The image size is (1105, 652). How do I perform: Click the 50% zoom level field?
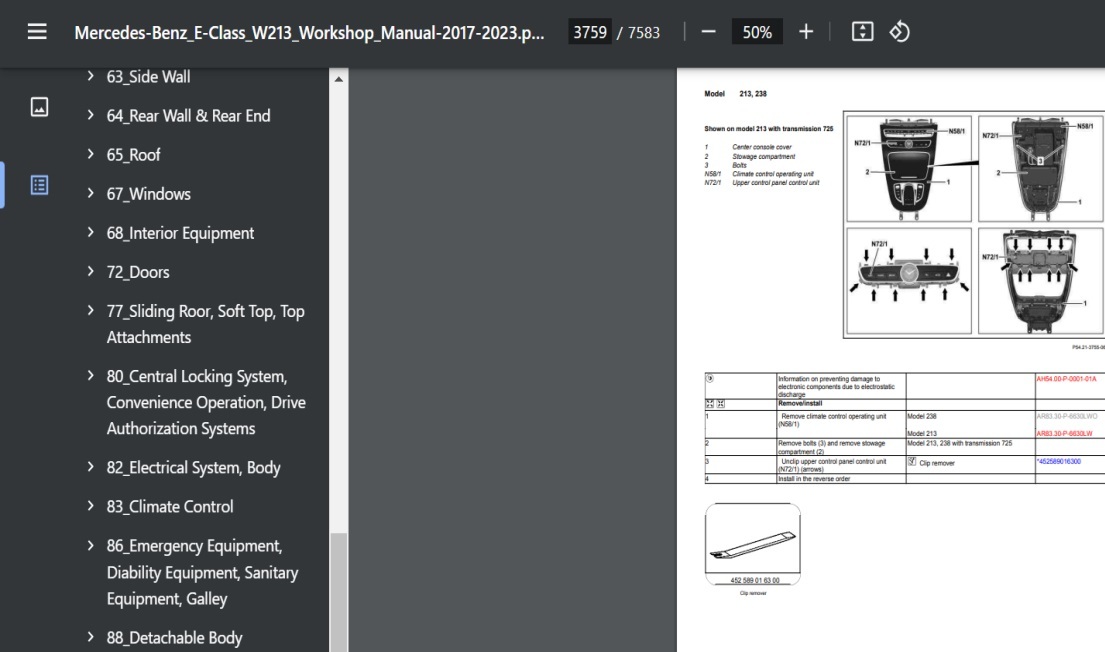tap(757, 32)
